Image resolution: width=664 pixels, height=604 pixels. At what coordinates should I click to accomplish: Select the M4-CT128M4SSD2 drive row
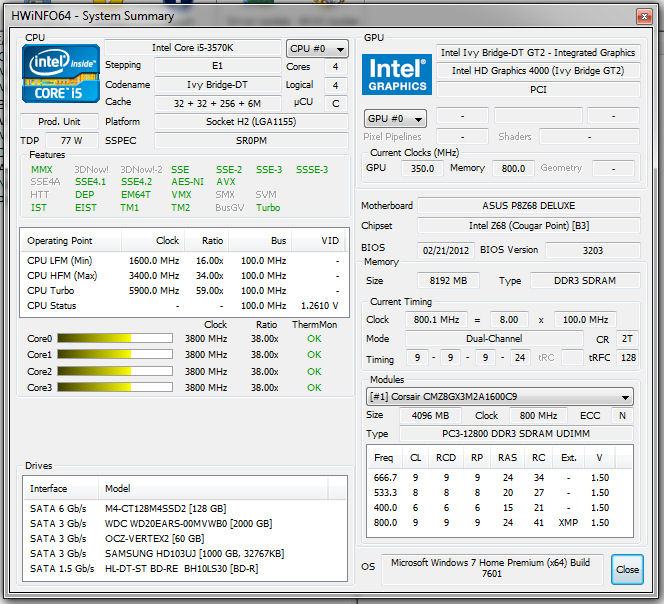185,508
